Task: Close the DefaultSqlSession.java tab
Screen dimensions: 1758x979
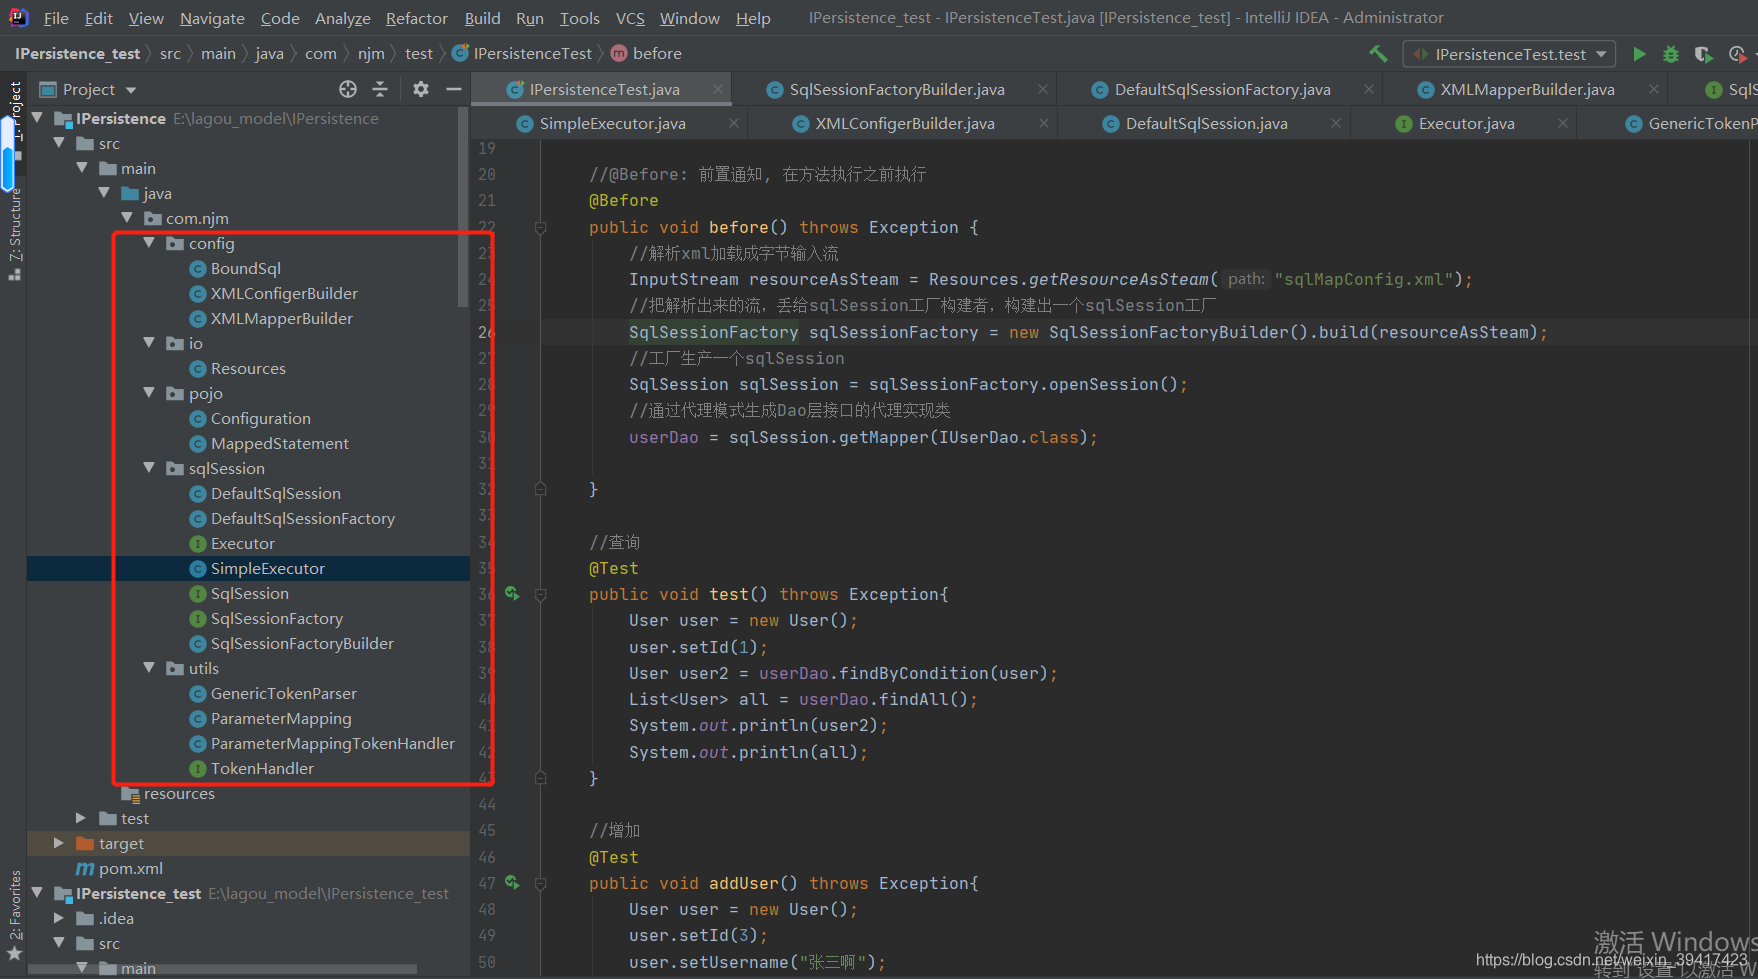Action: [x=1336, y=123]
